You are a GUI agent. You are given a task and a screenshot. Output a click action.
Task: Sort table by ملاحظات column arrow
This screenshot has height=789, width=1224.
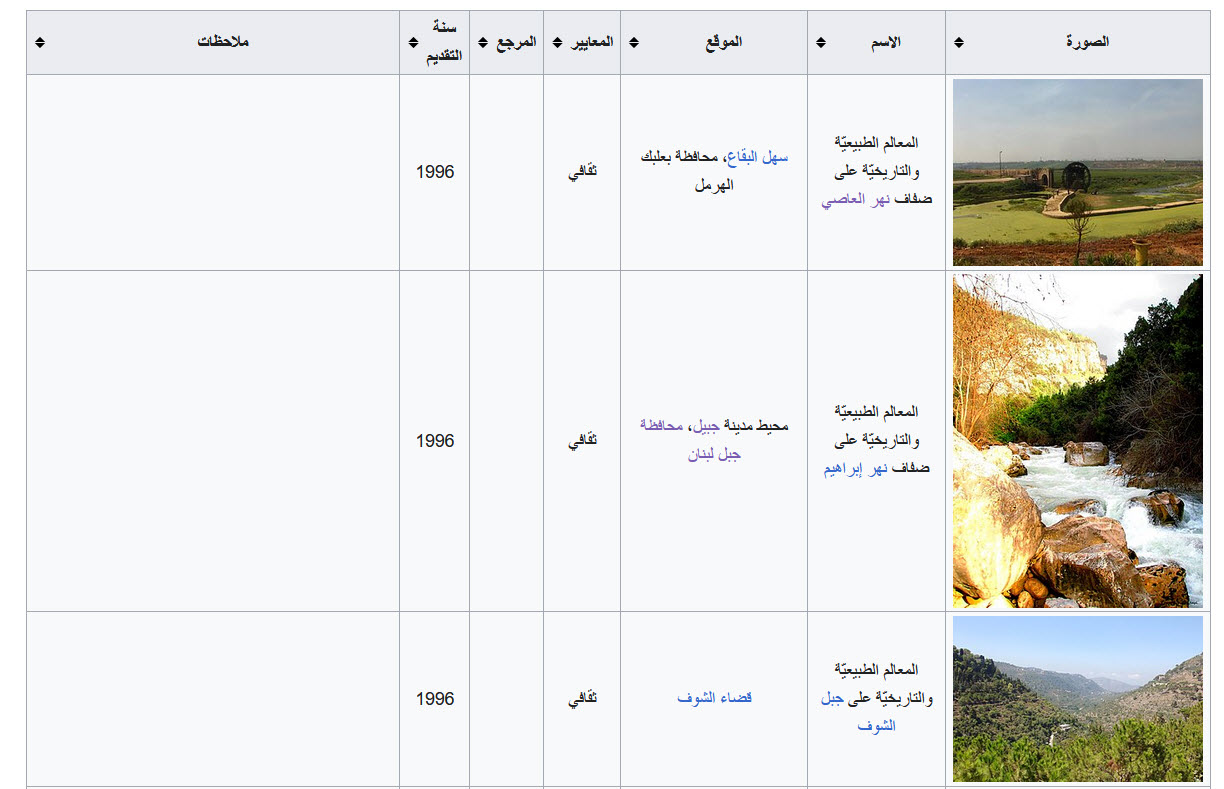[x=39, y=42]
